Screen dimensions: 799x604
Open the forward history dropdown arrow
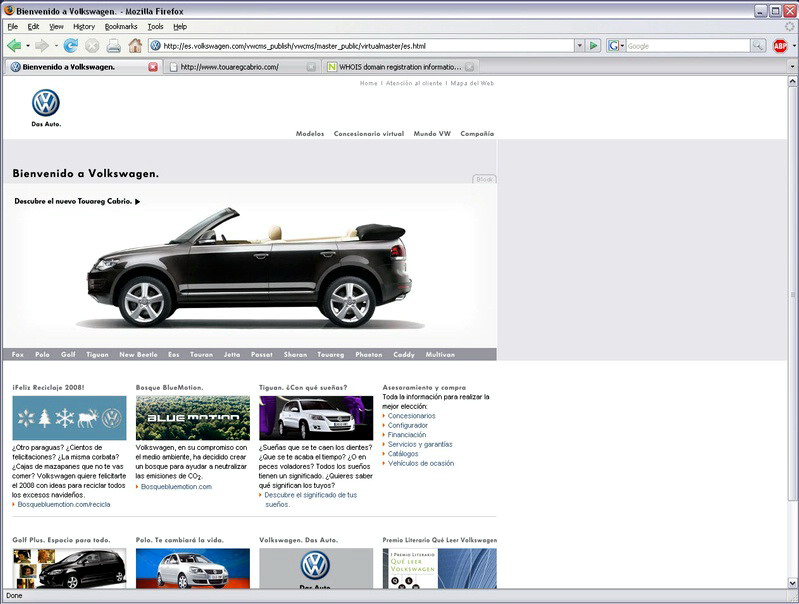[56, 46]
